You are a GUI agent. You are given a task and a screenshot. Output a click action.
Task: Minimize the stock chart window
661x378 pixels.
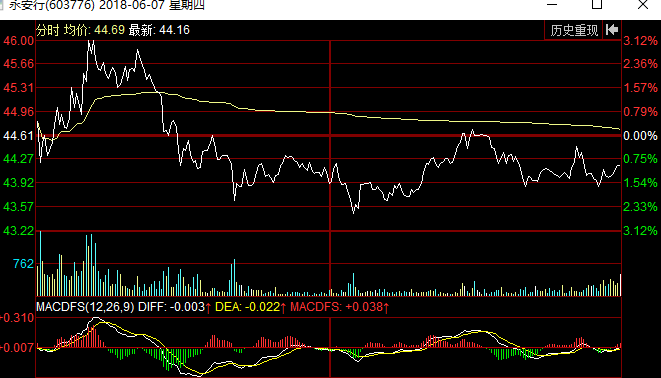552,5
